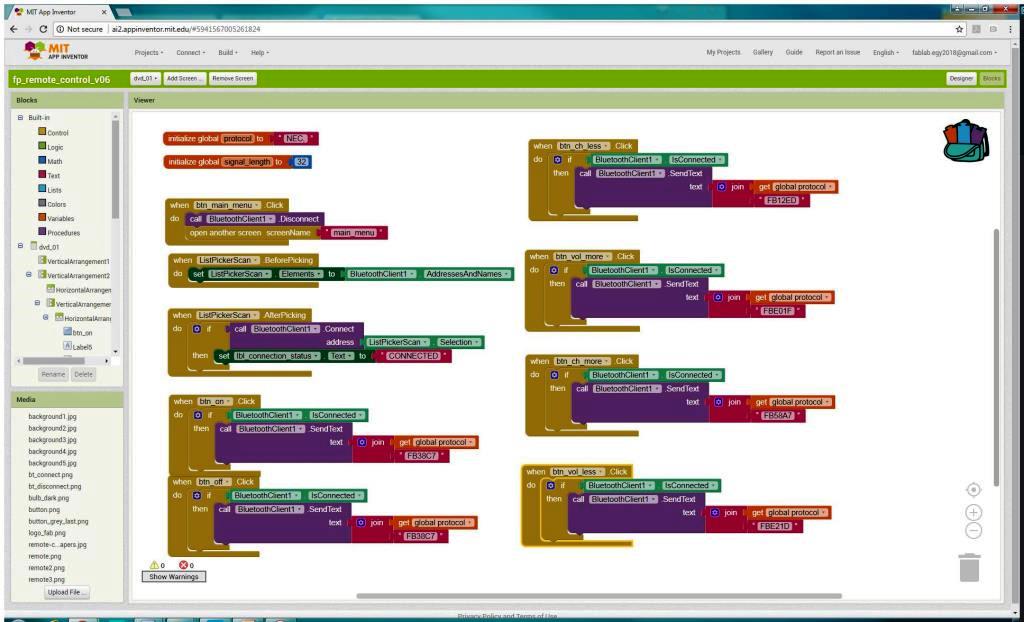Open the if-block gear in btn_vol_more Click
This screenshot has height=622, width=1024.
(x=554, y=270)
